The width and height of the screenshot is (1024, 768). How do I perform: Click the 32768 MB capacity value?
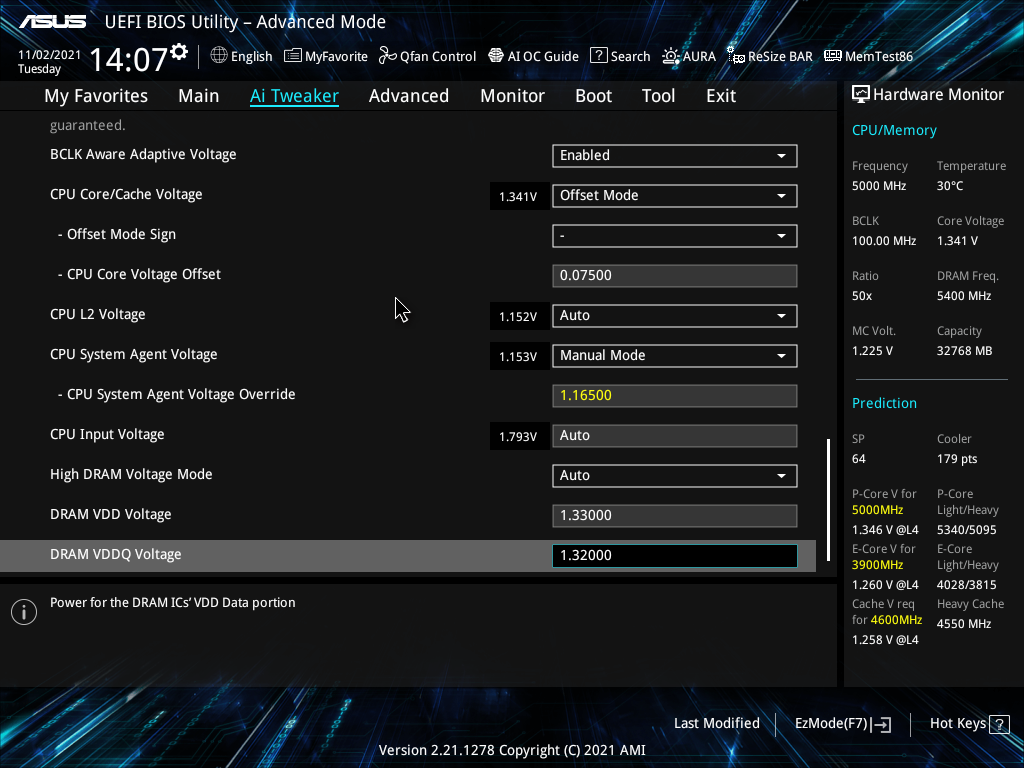tap(965, 351)
